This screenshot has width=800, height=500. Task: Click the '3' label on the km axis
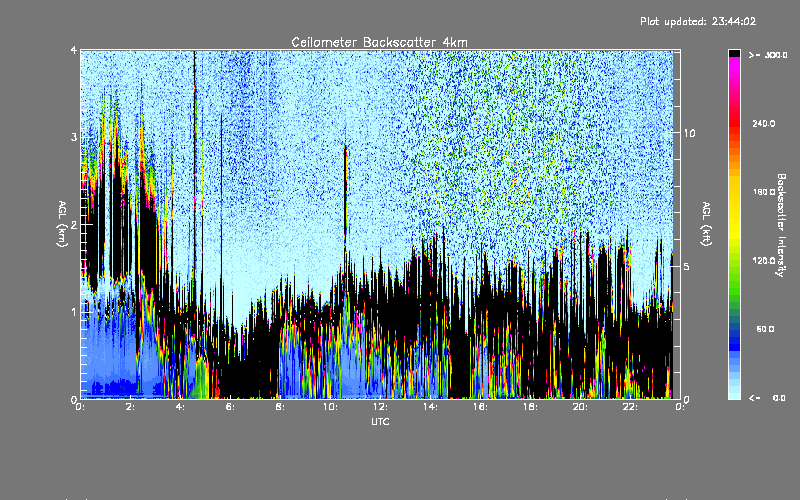pyautogui.click(x=74, y=137)
